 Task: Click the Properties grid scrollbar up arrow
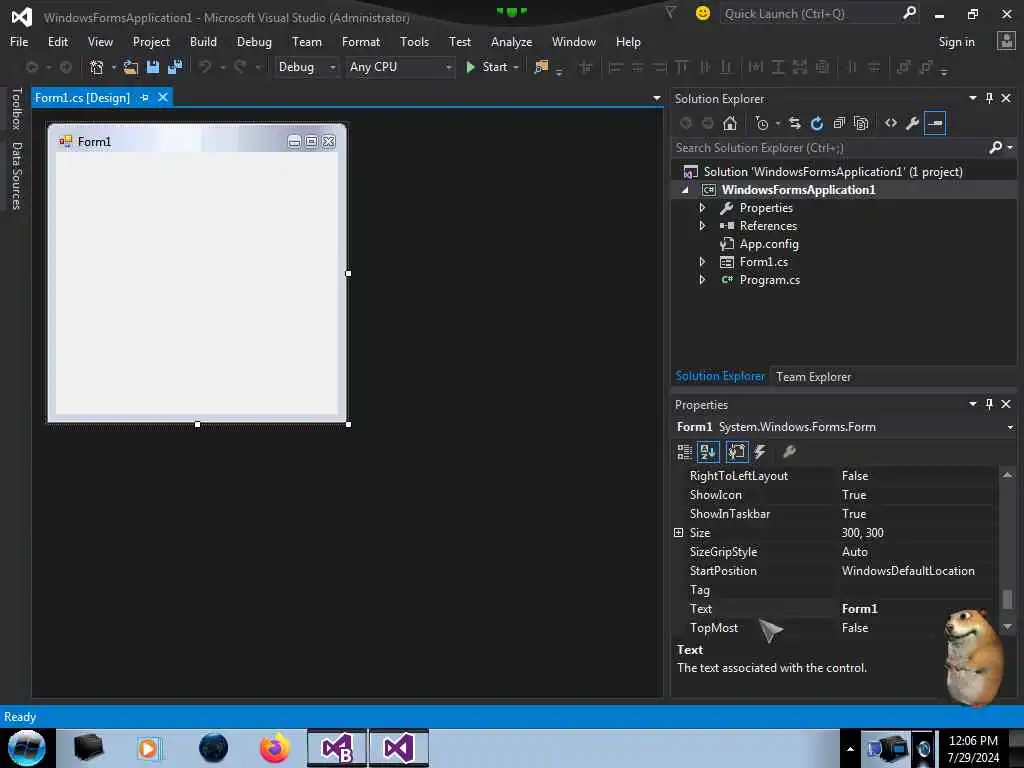[x=1007, y=475]
